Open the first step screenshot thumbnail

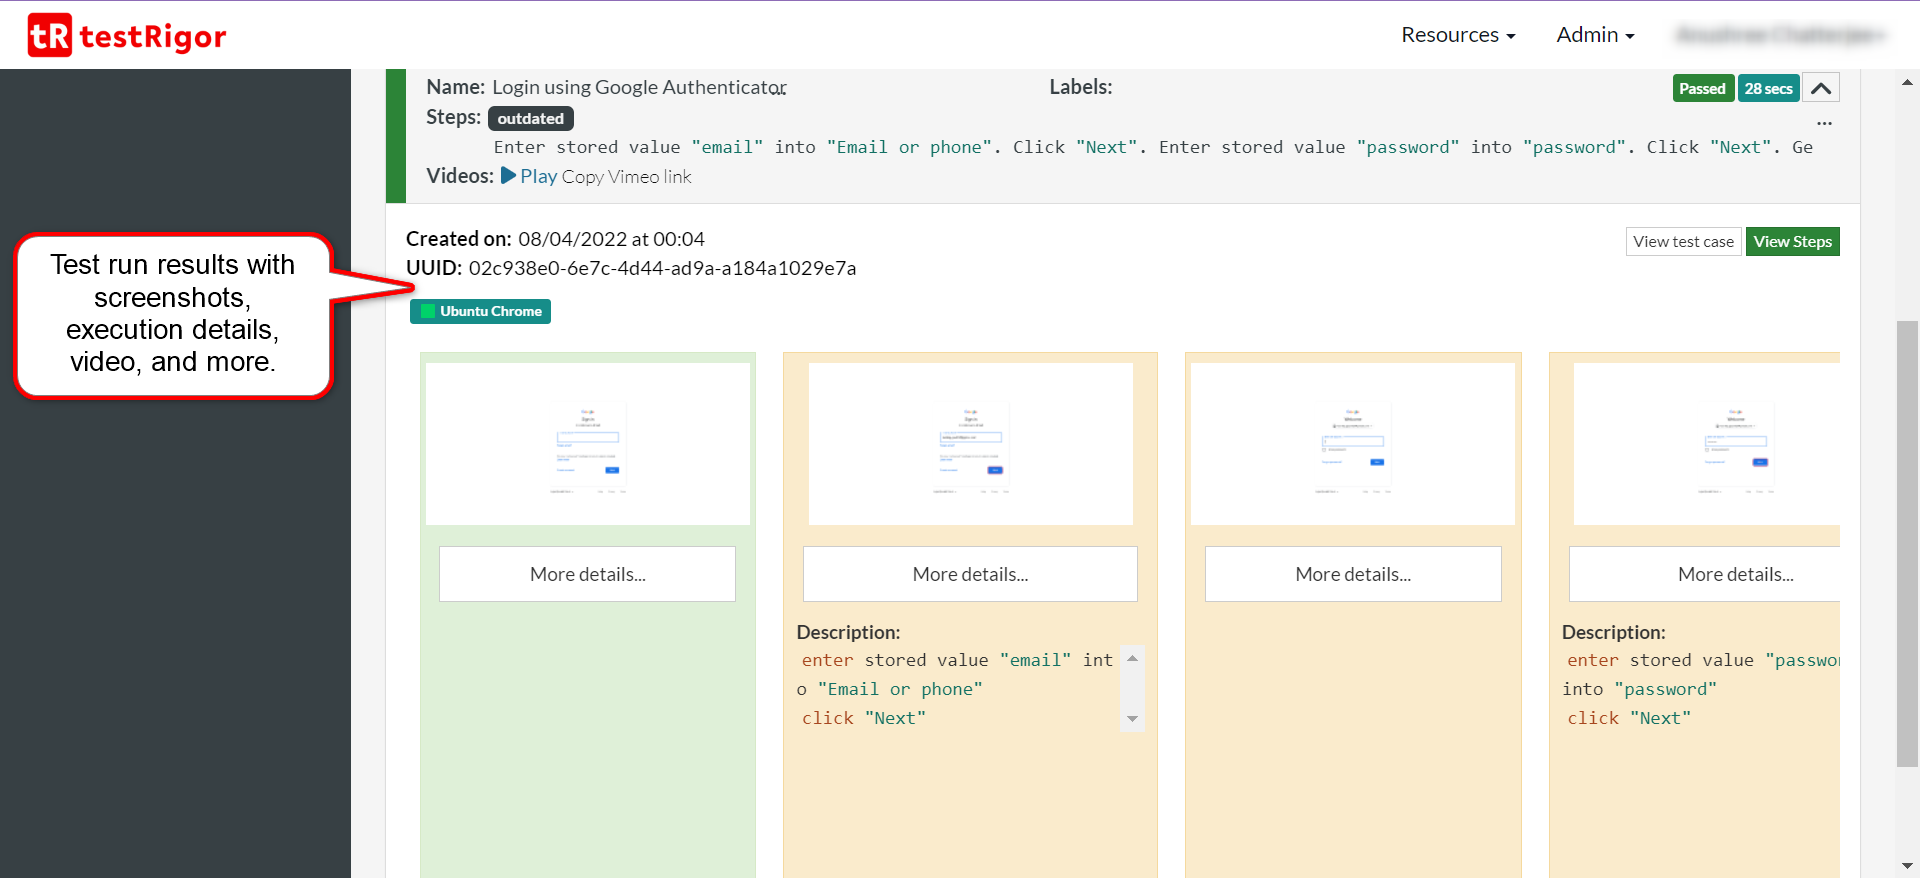(x=588, y=444)
